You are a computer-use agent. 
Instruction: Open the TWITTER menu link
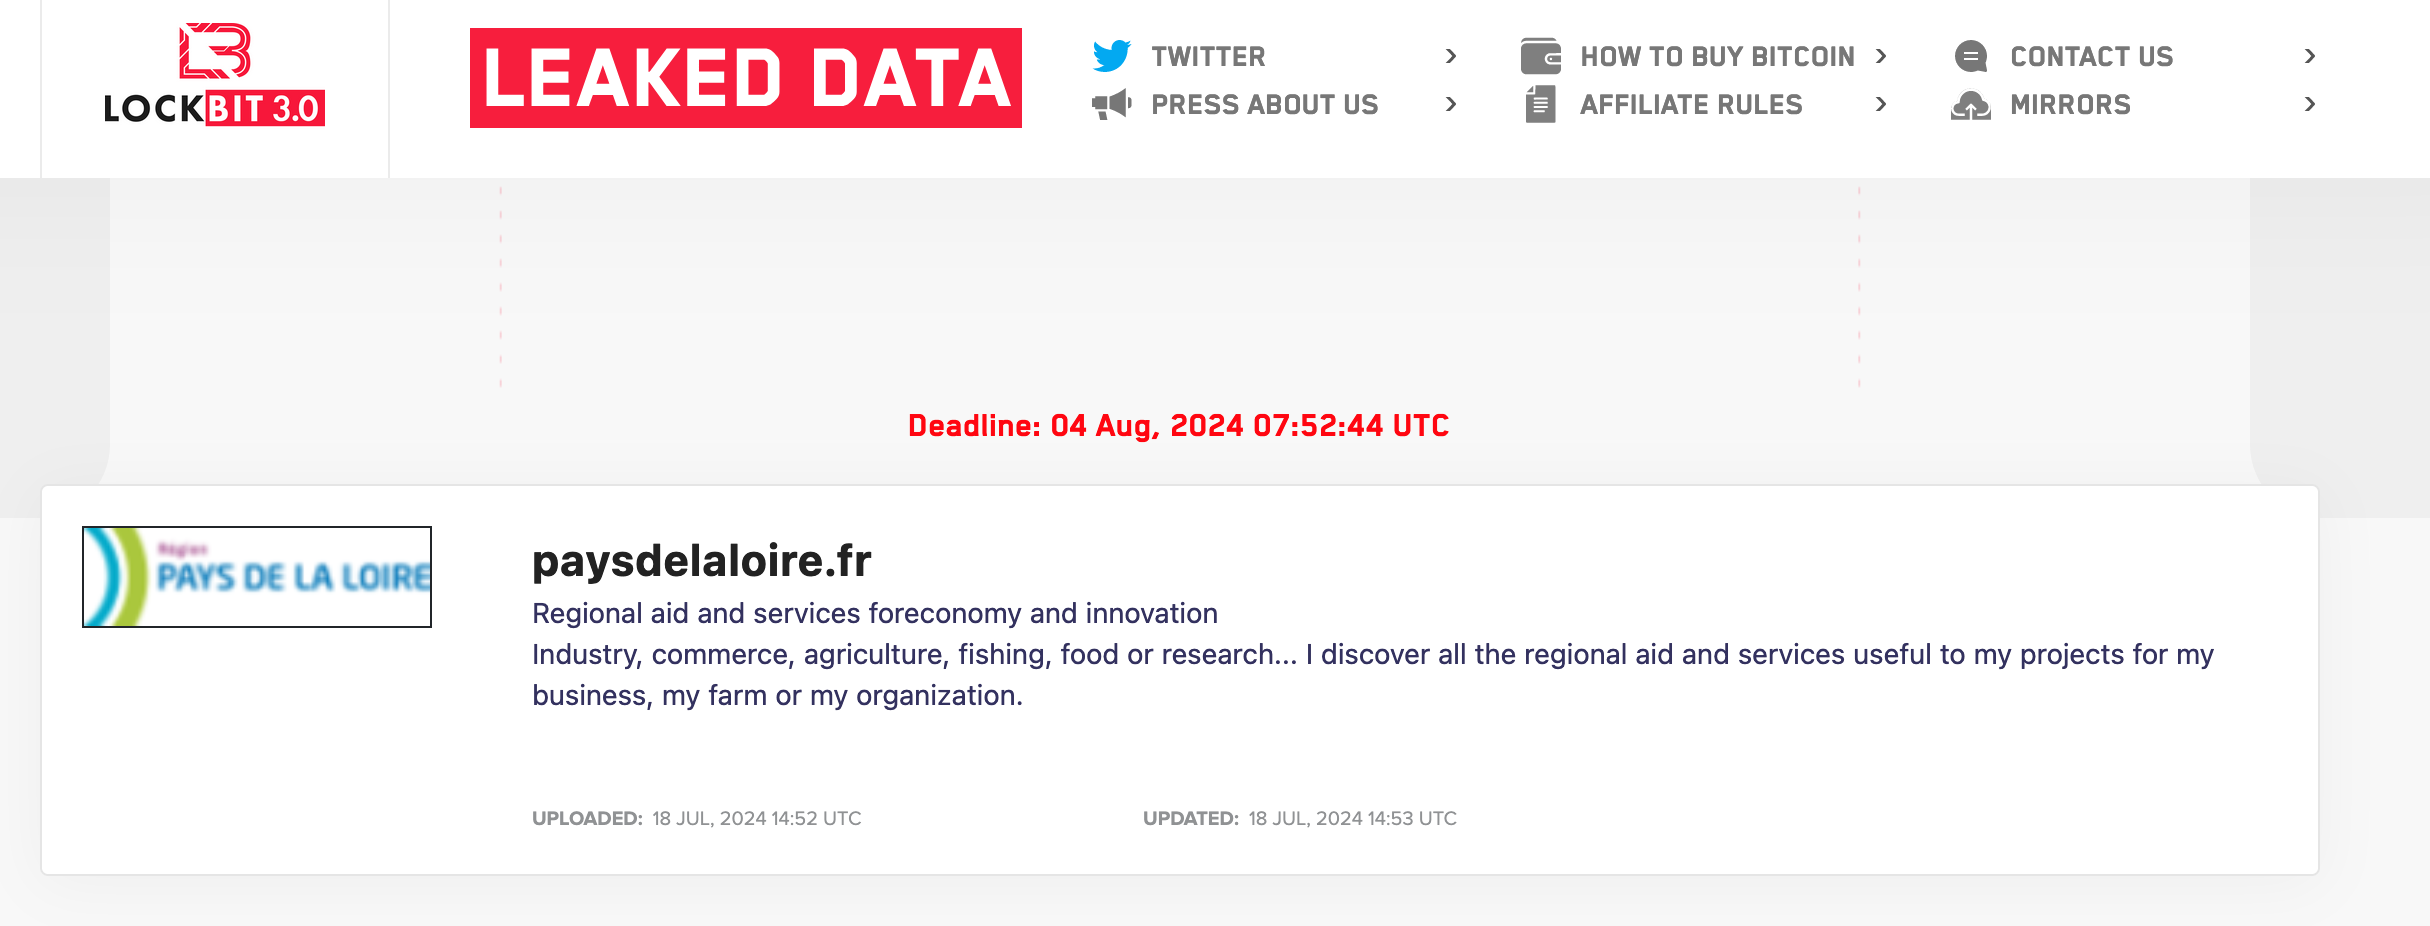click(1208, 56)
